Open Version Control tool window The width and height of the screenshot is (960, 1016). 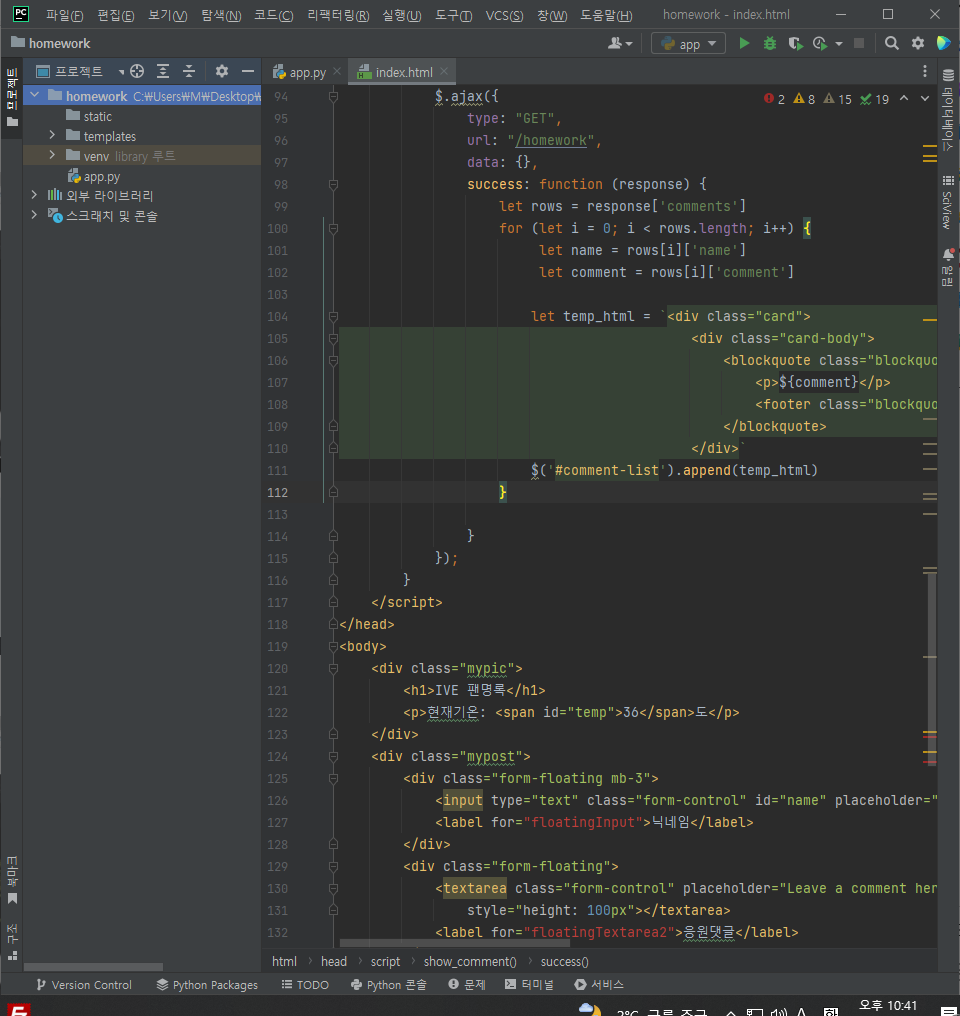coord(84,985)
